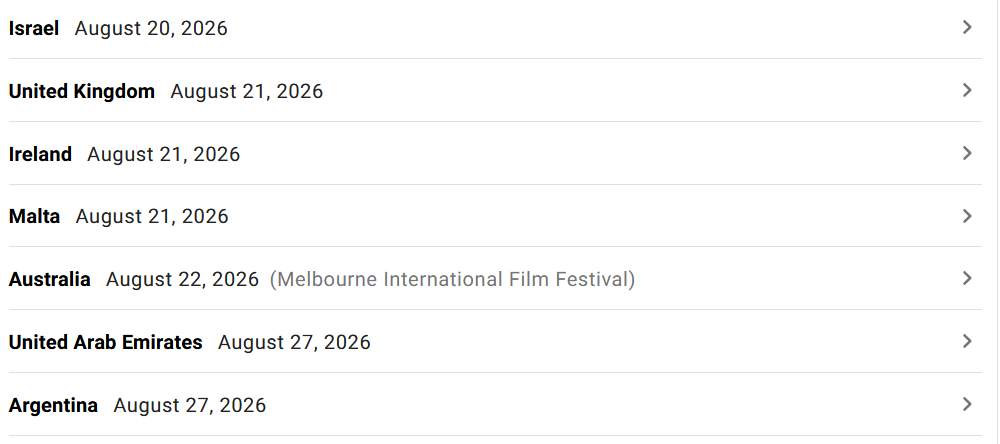
Task: Click the Argentina August 27, 2026 date
Action: point(190,406)
